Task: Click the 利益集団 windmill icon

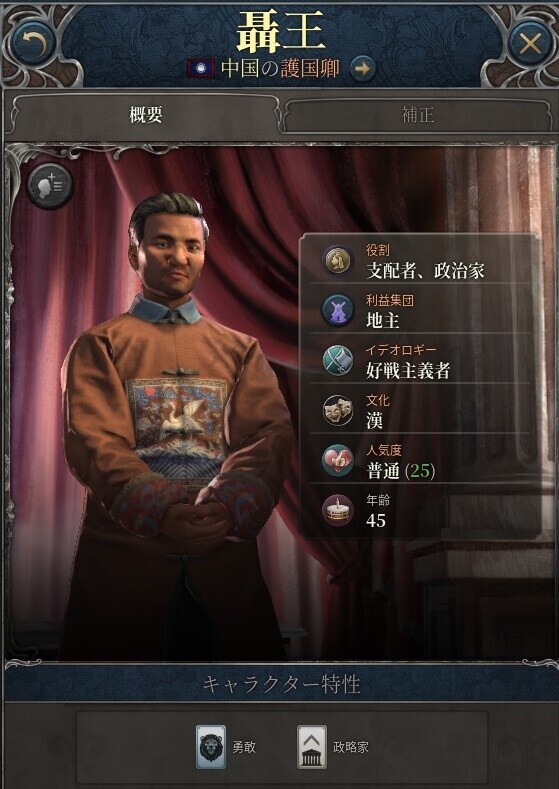Action: (x=338, y=310)
